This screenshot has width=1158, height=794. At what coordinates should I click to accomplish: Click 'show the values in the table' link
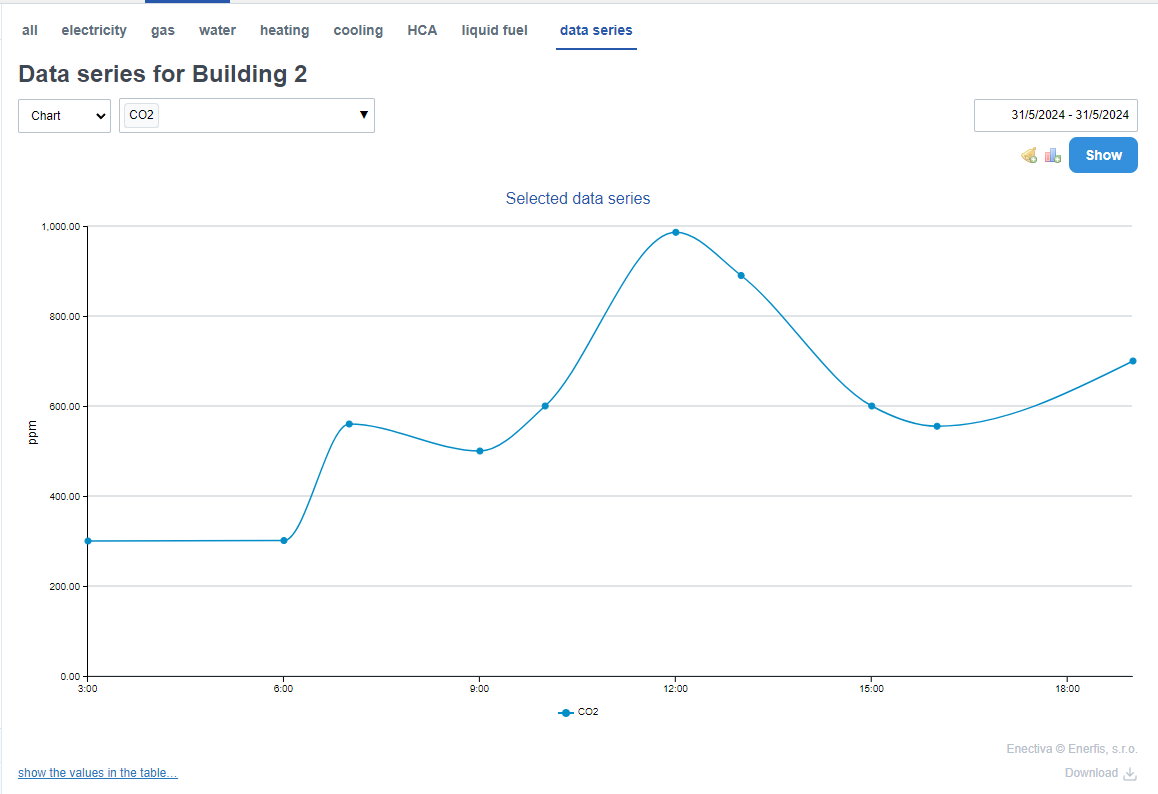click(98, 773)
